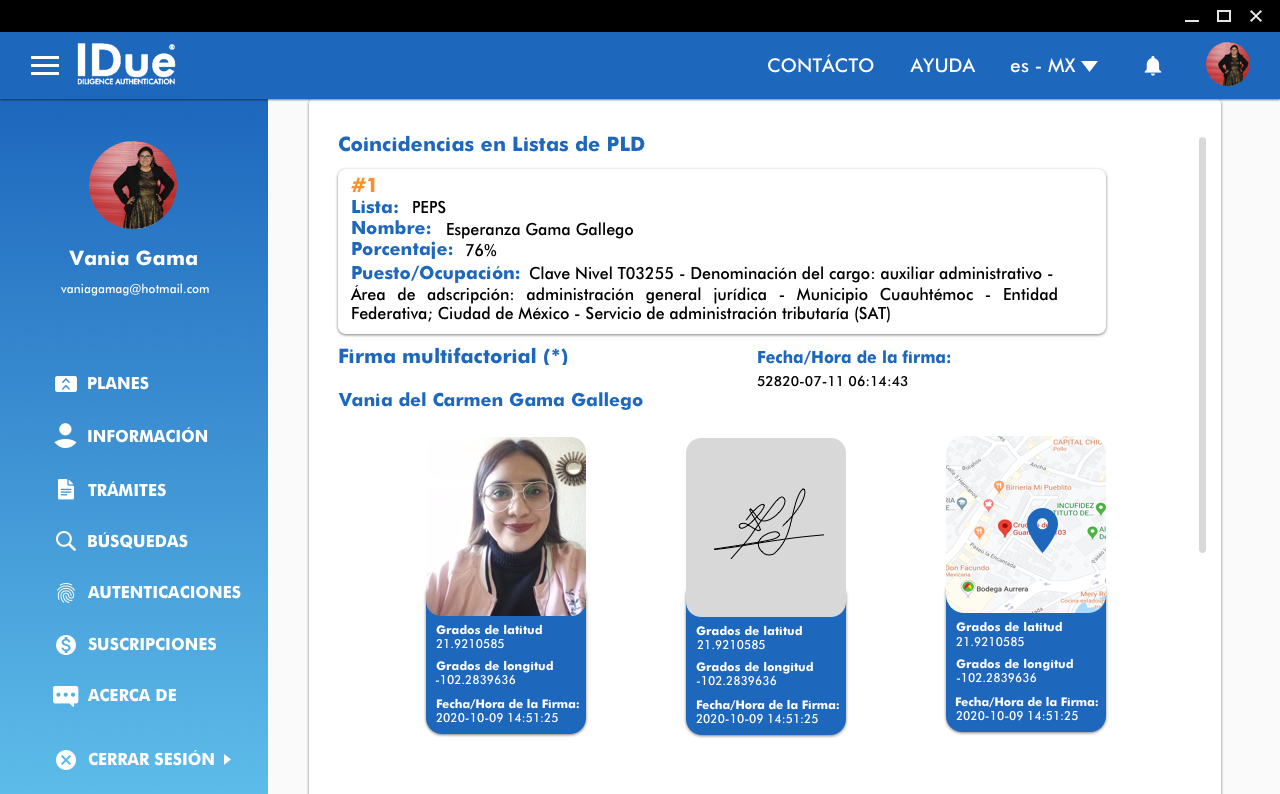Click the vertical scrollbar thumb
The image size is (1280, 794).
click(1202, 344)
